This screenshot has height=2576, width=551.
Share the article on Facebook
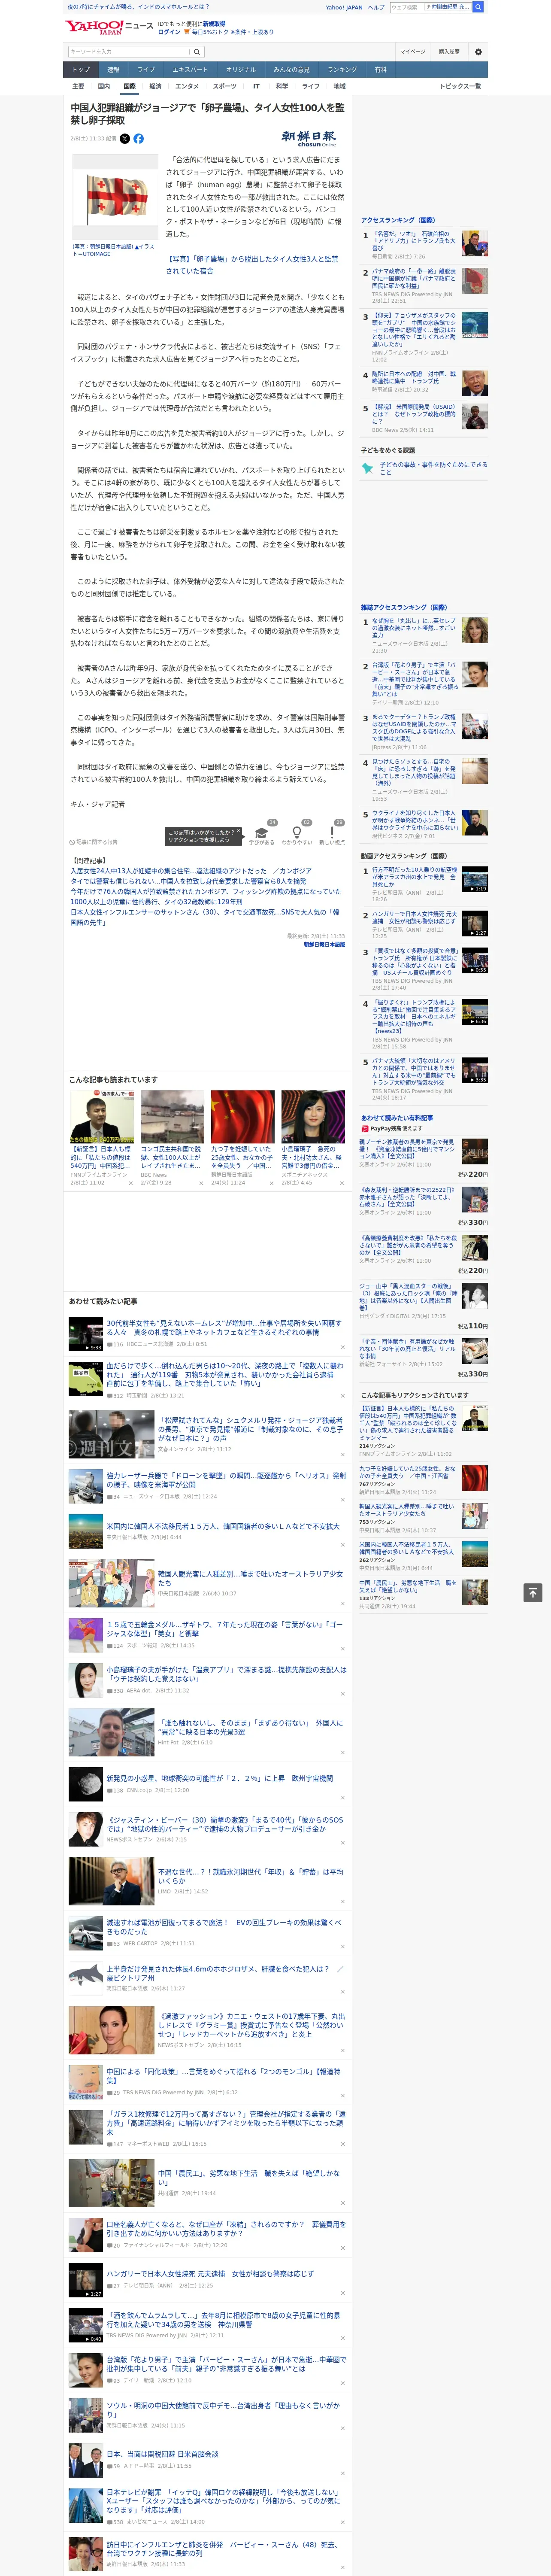click(x=138, y=139)
